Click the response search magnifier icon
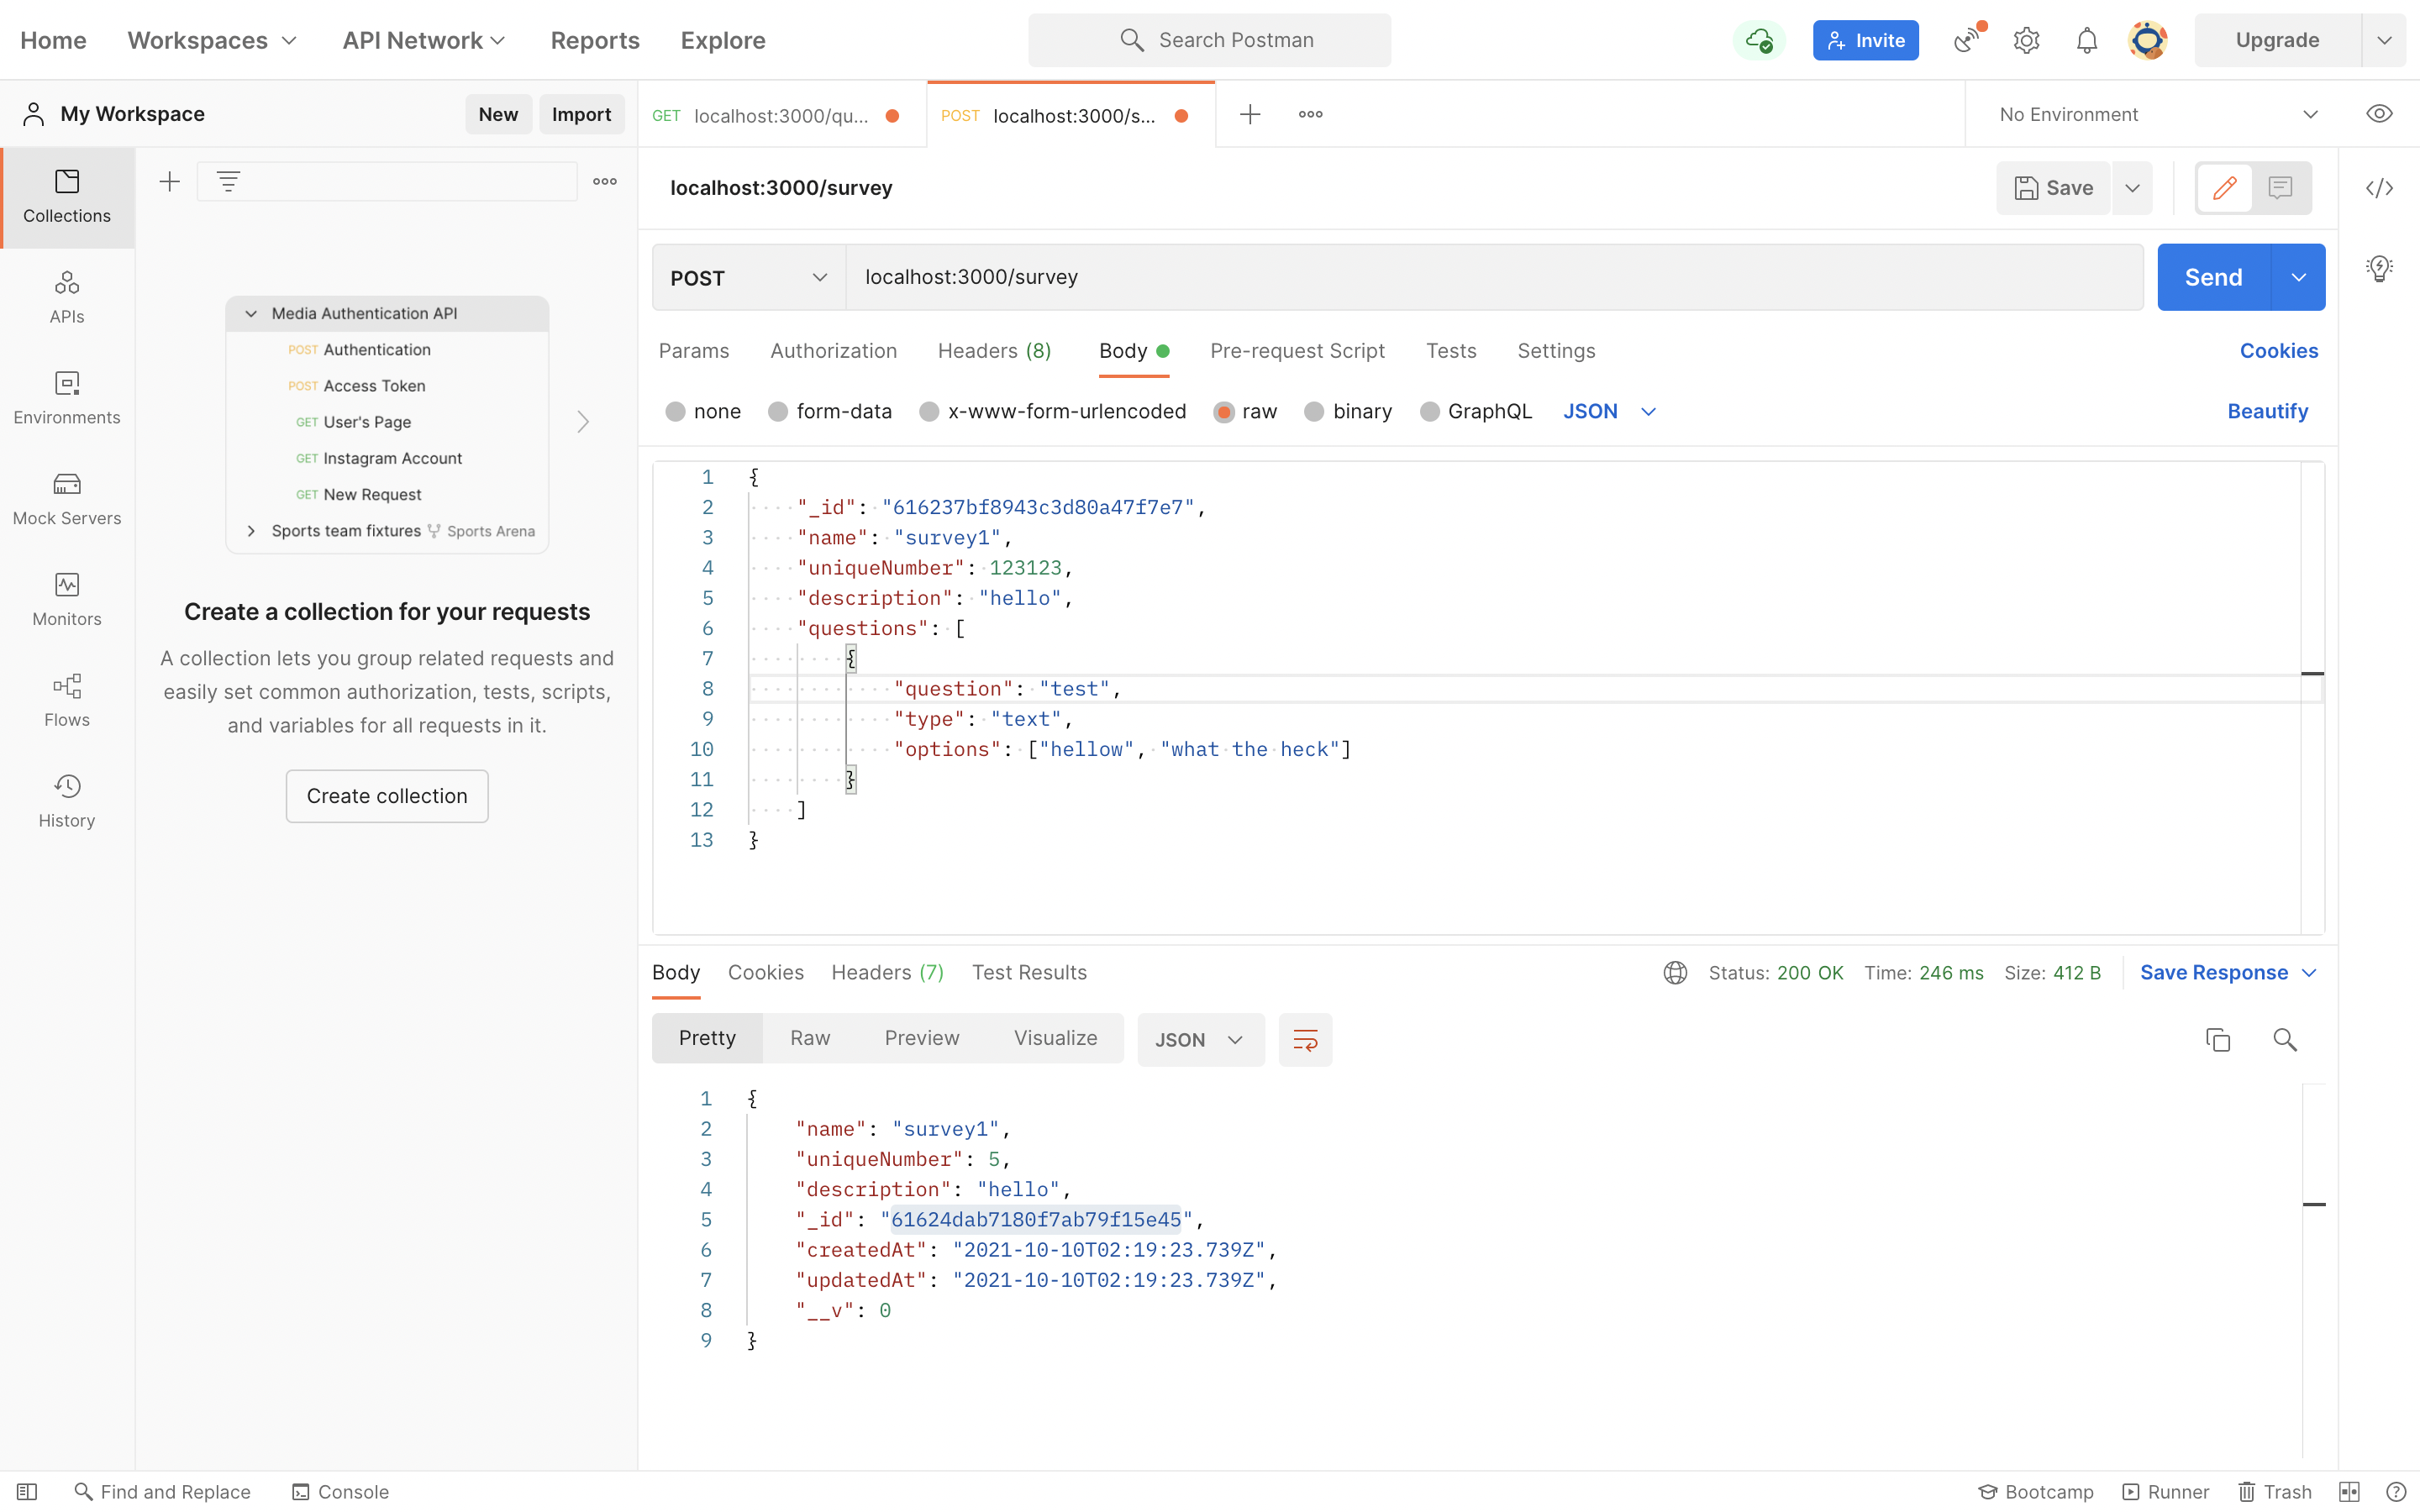The width and height of the screenshot is (2420, 1512). pyautogui.click(x=2284, y=1040)
